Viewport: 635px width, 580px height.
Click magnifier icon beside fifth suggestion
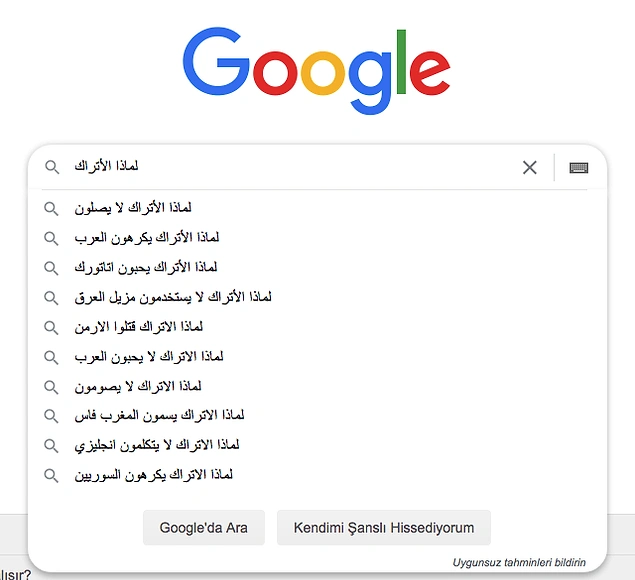(51, 327)
